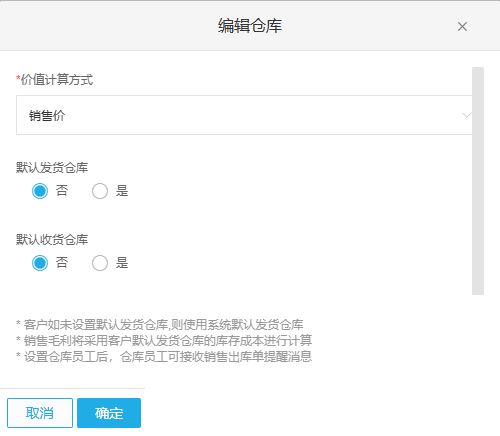Expand the dropdown chevron in 销售价 field
This screenshot has height=436, width=500.
point(466,115)
